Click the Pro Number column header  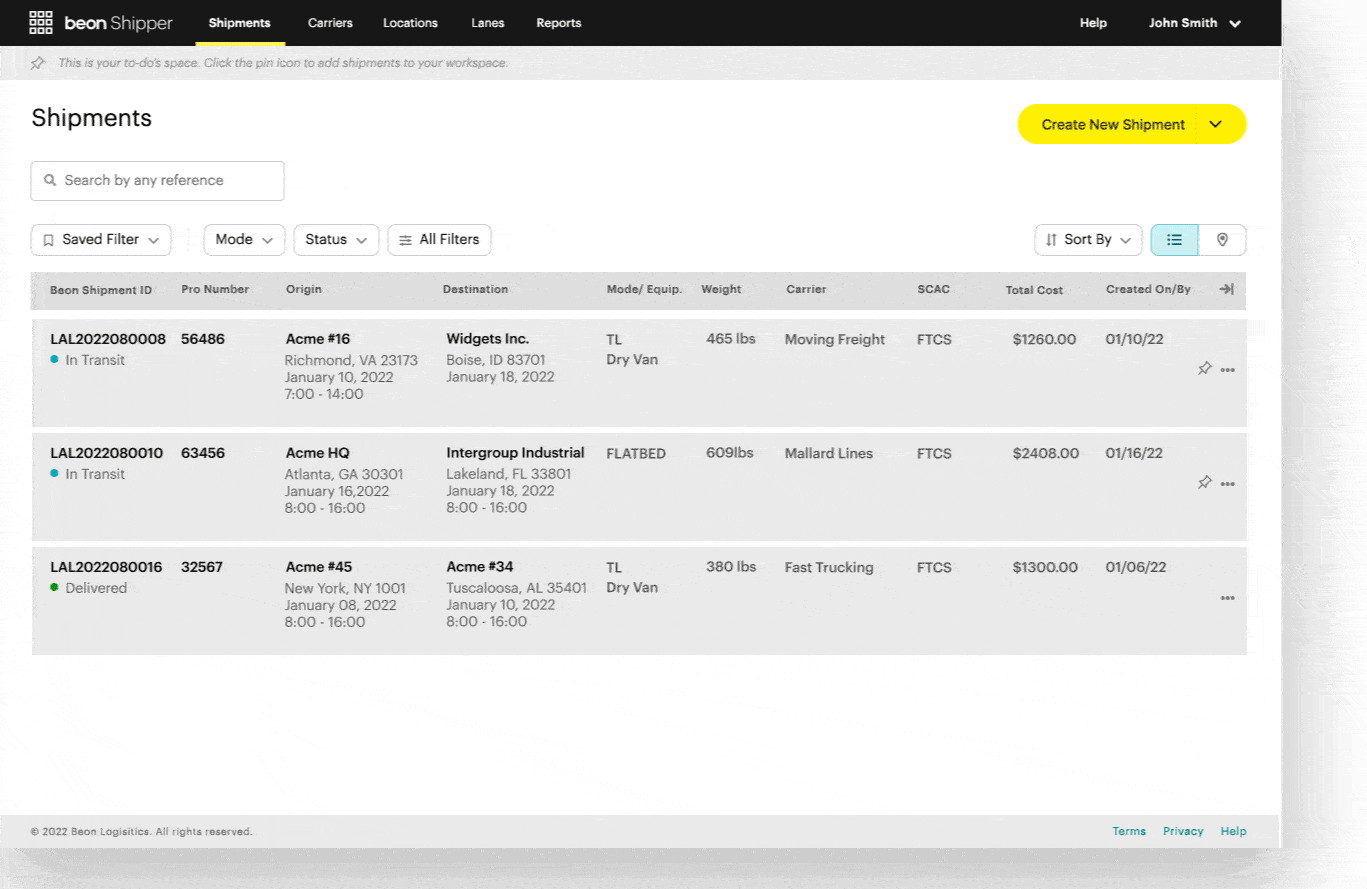215,289
